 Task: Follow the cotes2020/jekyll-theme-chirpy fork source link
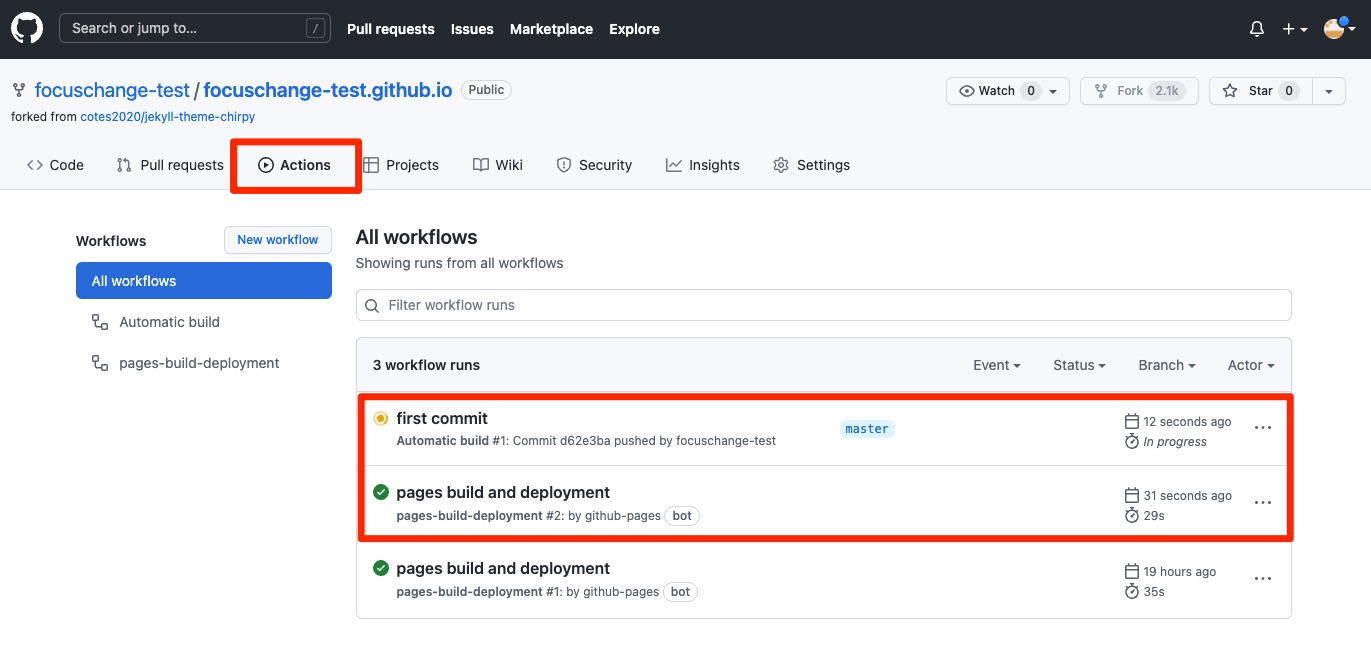pyautogui.click(x=168, y=117)
